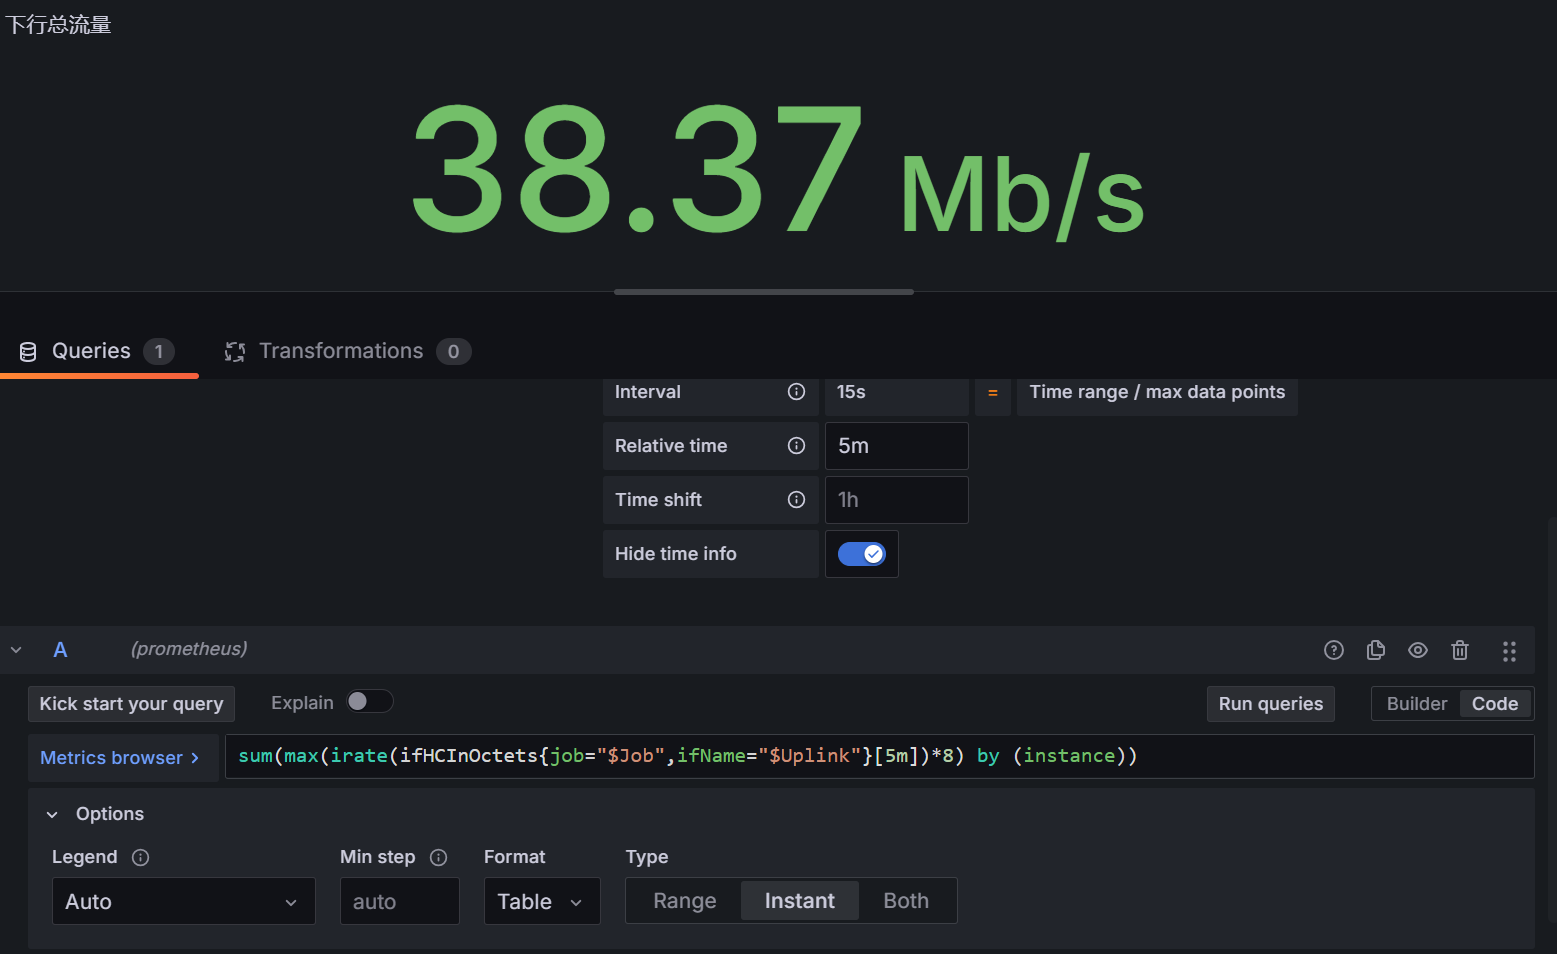This screenshot has height=954, width=1557.
Task: Disable the Hide time info switch
Action: [862, 554]
